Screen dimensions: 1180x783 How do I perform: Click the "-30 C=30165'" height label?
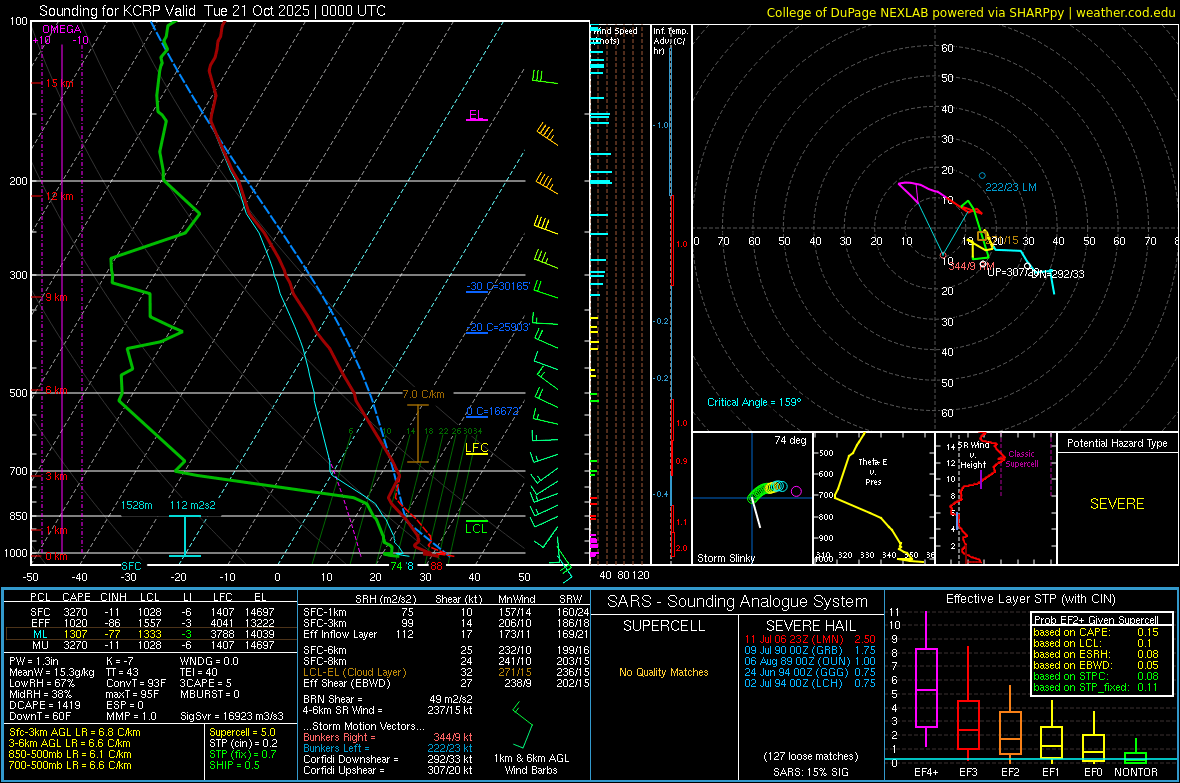pyautogui.click(x=498, y=287)
